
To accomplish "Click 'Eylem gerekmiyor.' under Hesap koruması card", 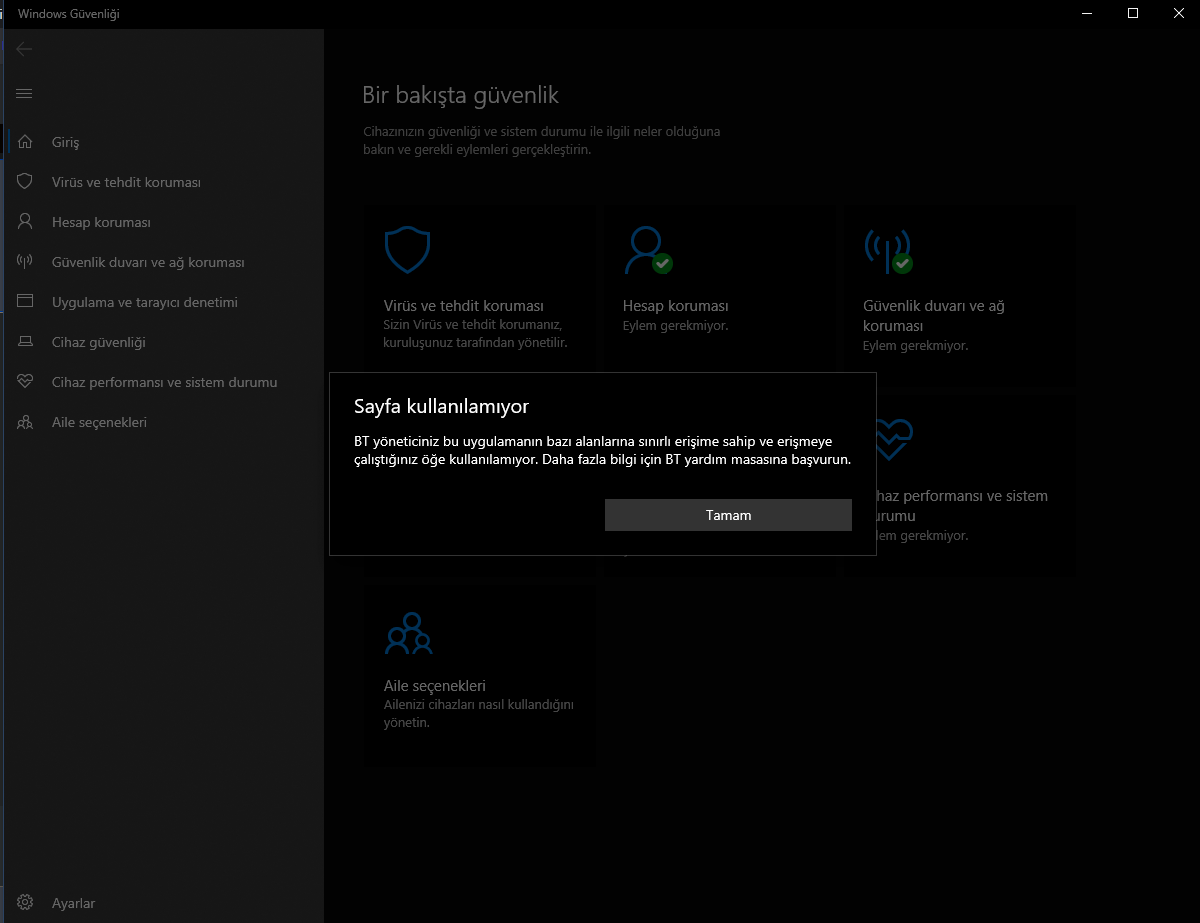I will click(675, 326).
